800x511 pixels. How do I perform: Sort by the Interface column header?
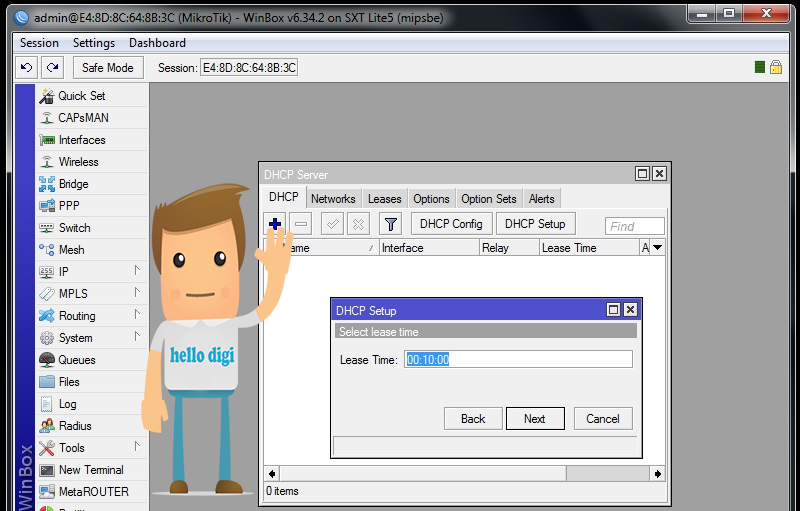tap(430, 248)
